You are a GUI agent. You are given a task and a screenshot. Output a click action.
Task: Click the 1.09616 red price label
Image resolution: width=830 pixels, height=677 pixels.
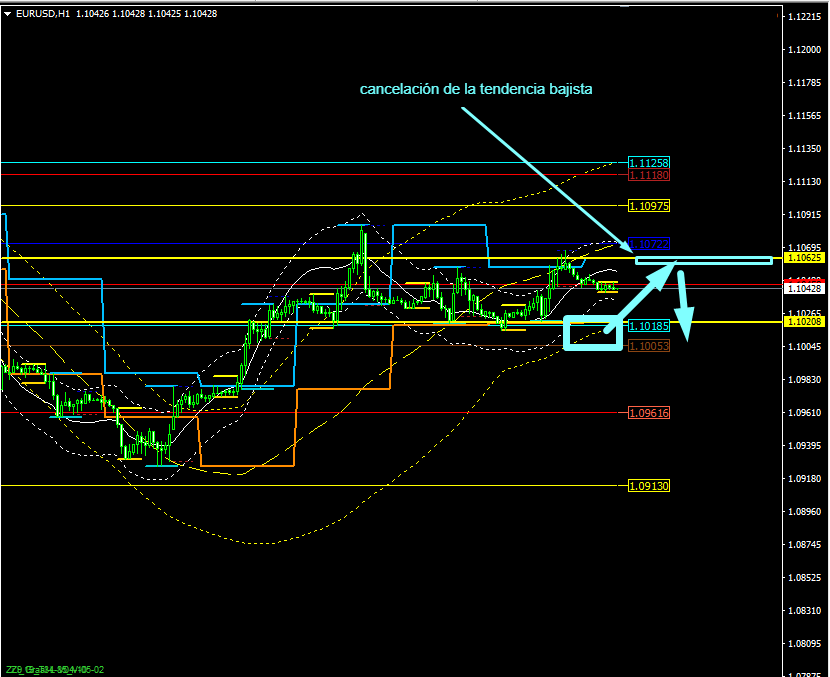648,413
